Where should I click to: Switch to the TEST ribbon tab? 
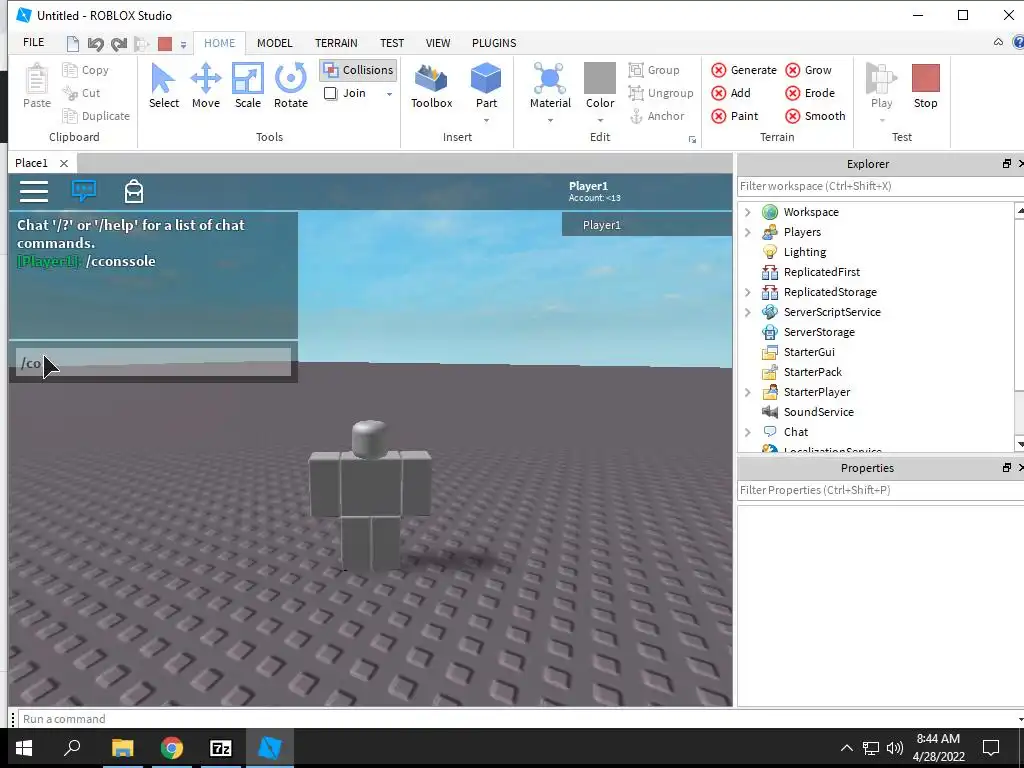[x=392, y=43]
